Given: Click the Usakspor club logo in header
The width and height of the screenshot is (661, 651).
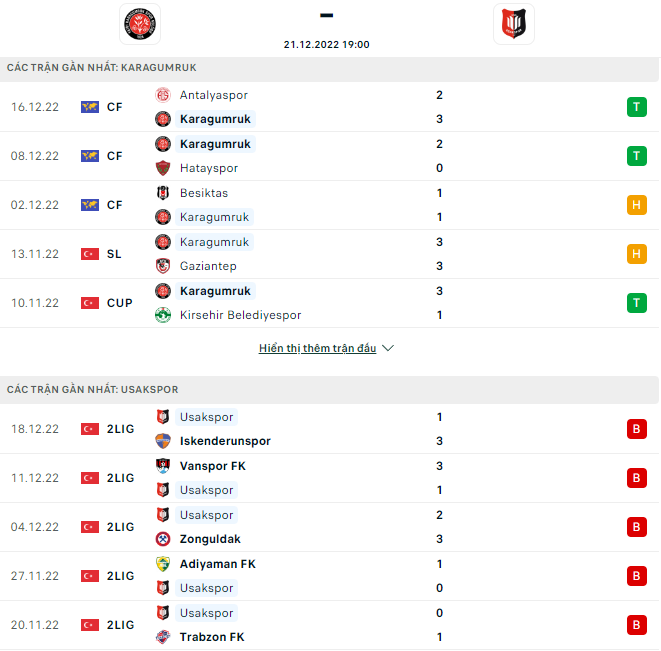Looking at the screenshot, I should pyautogui.click(x=514, y=24).
